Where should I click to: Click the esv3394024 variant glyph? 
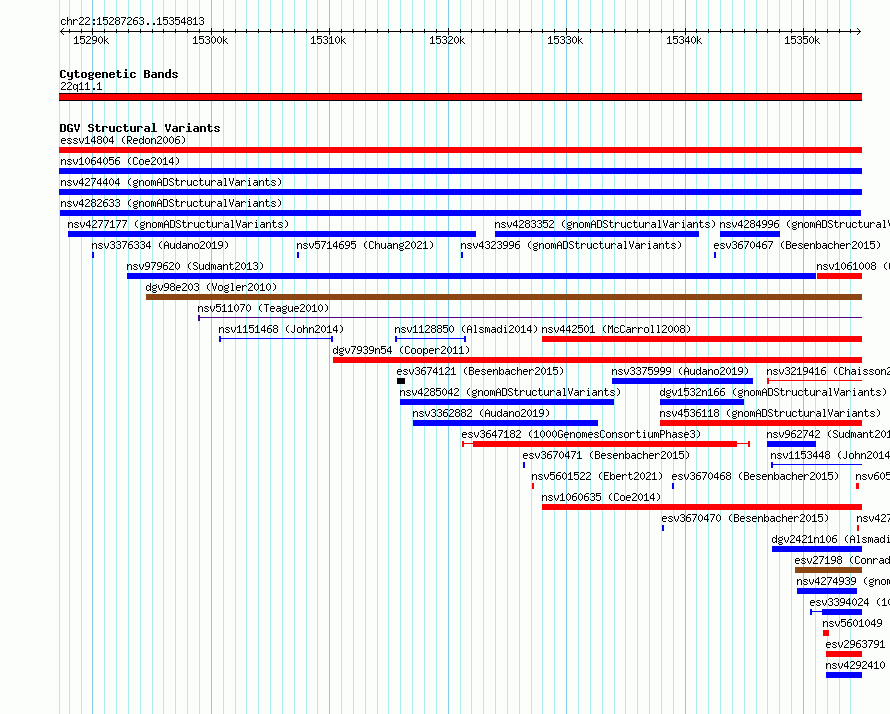coord(836,612)
